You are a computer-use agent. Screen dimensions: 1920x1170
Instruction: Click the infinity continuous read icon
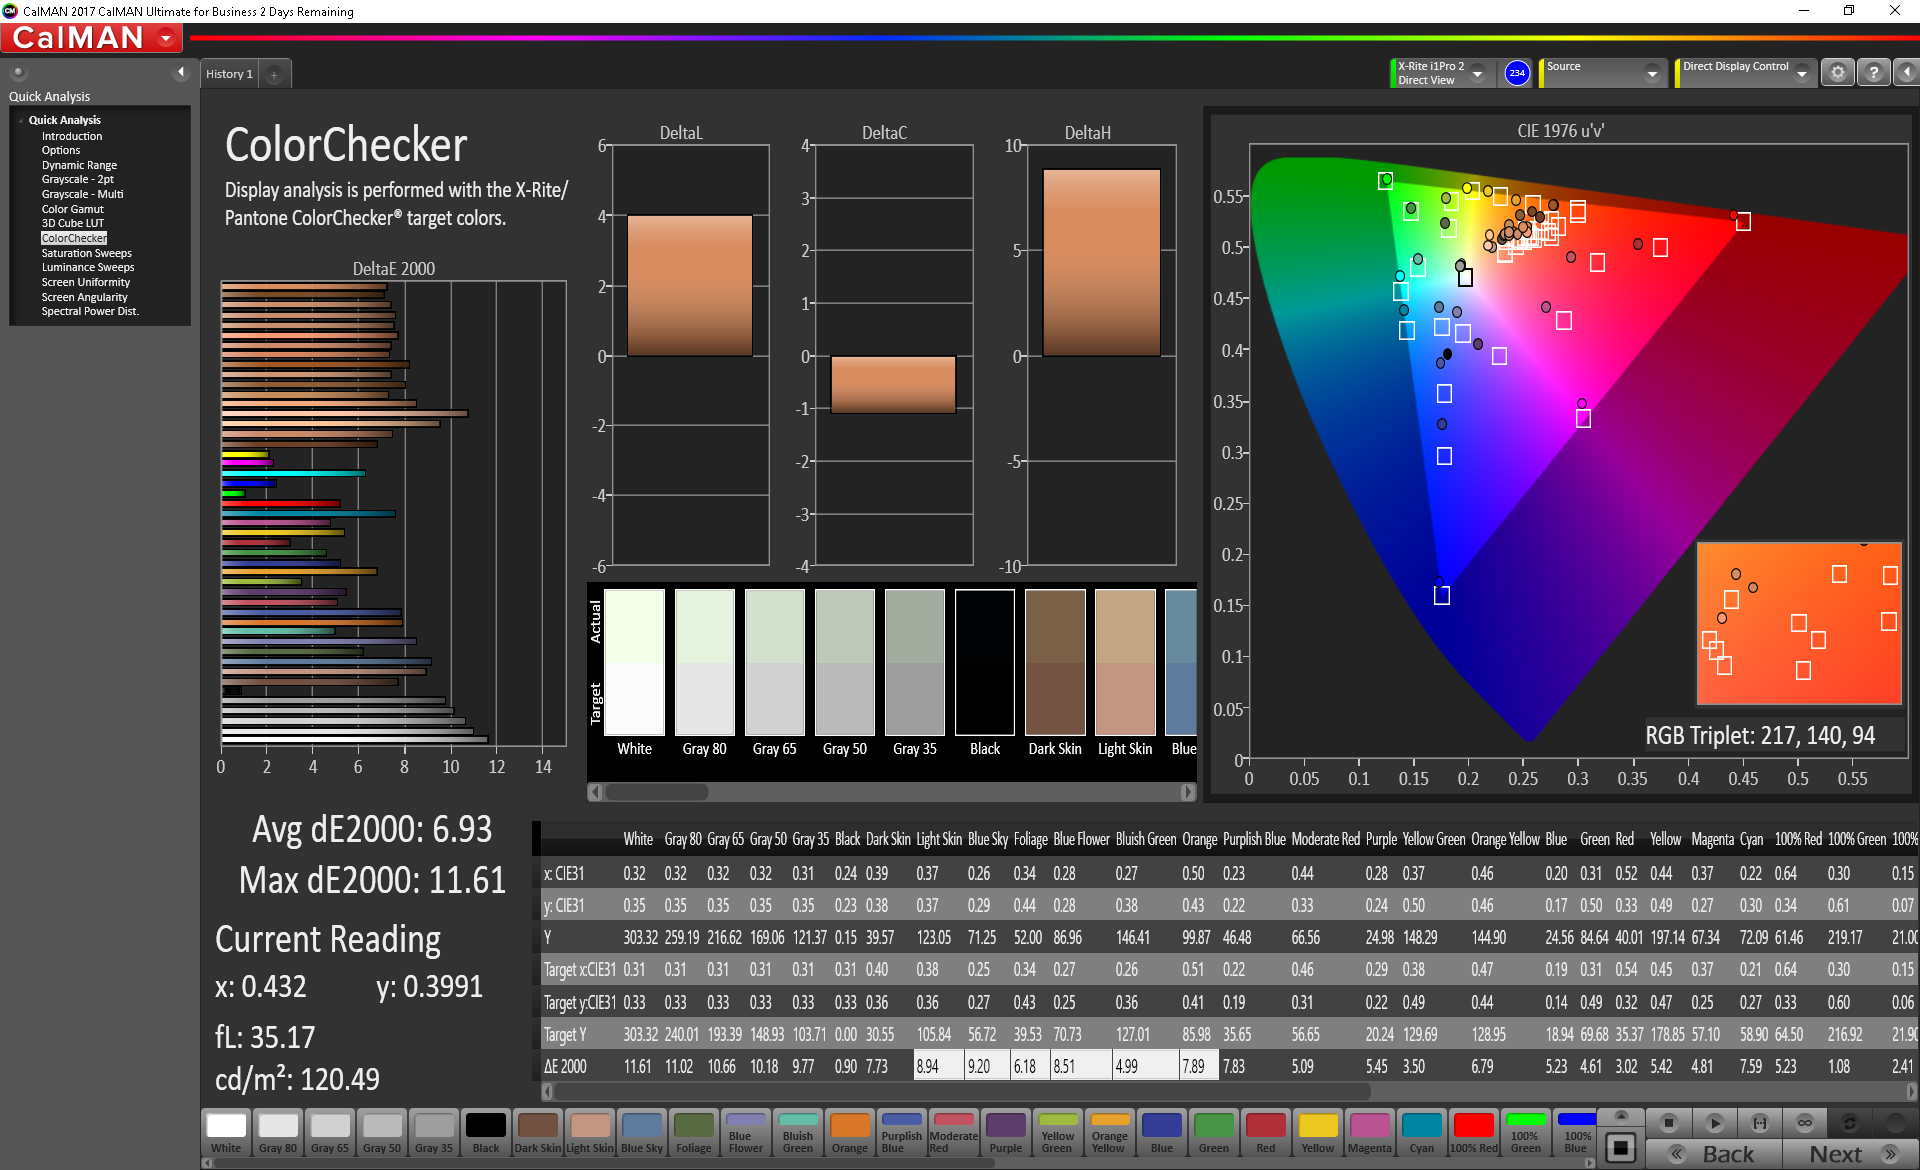[x=1804, y=1122]
